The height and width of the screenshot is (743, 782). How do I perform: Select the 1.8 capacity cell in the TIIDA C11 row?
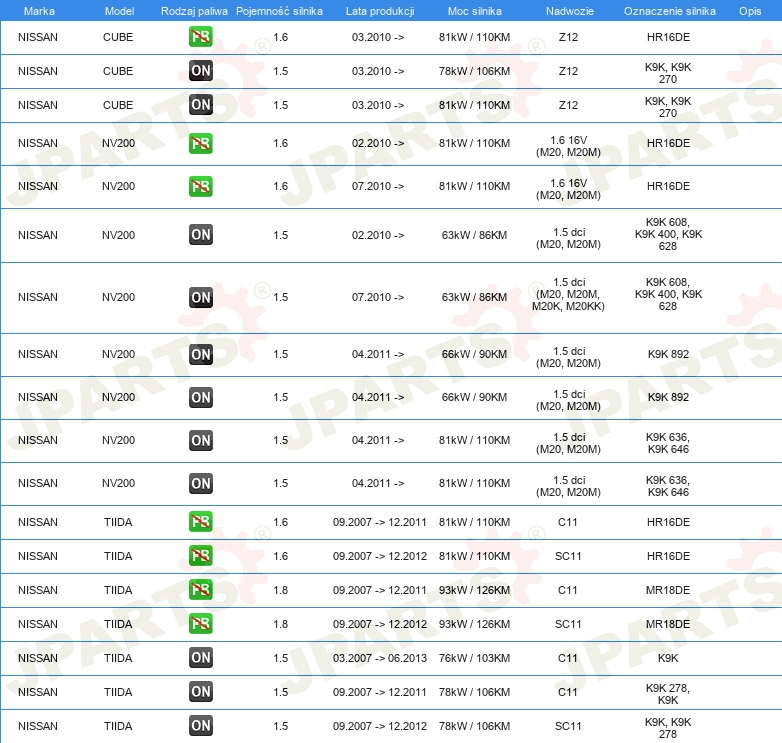[281, 589]
